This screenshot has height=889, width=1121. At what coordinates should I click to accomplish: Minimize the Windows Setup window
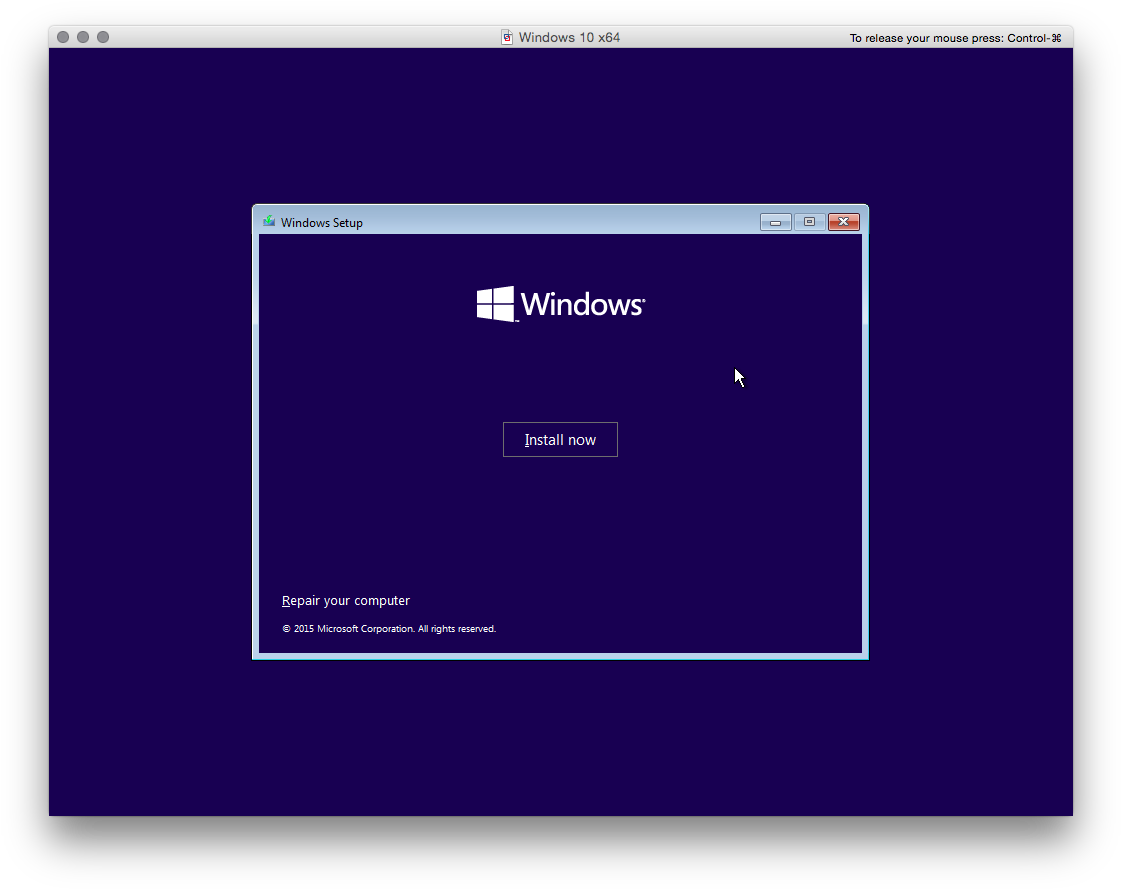[x=775, y=222]
